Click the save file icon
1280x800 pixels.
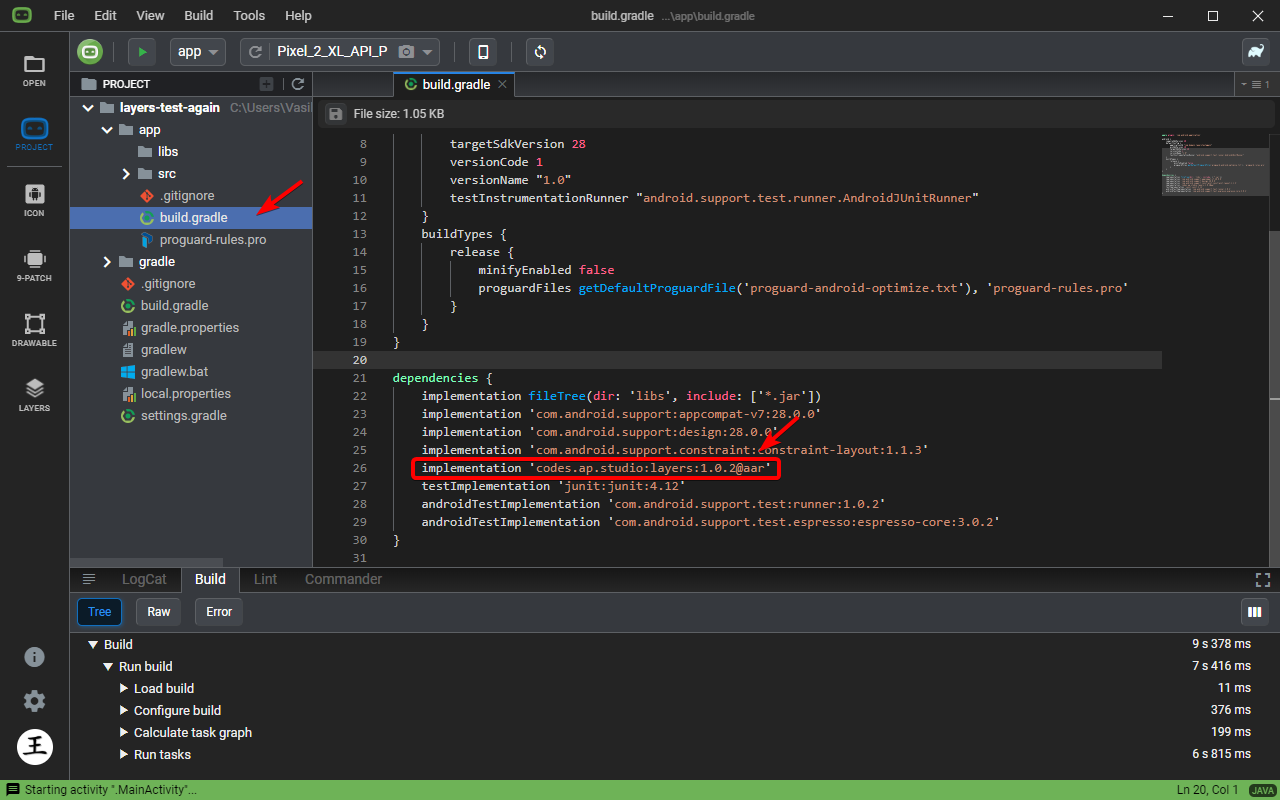tap(336, 114)
